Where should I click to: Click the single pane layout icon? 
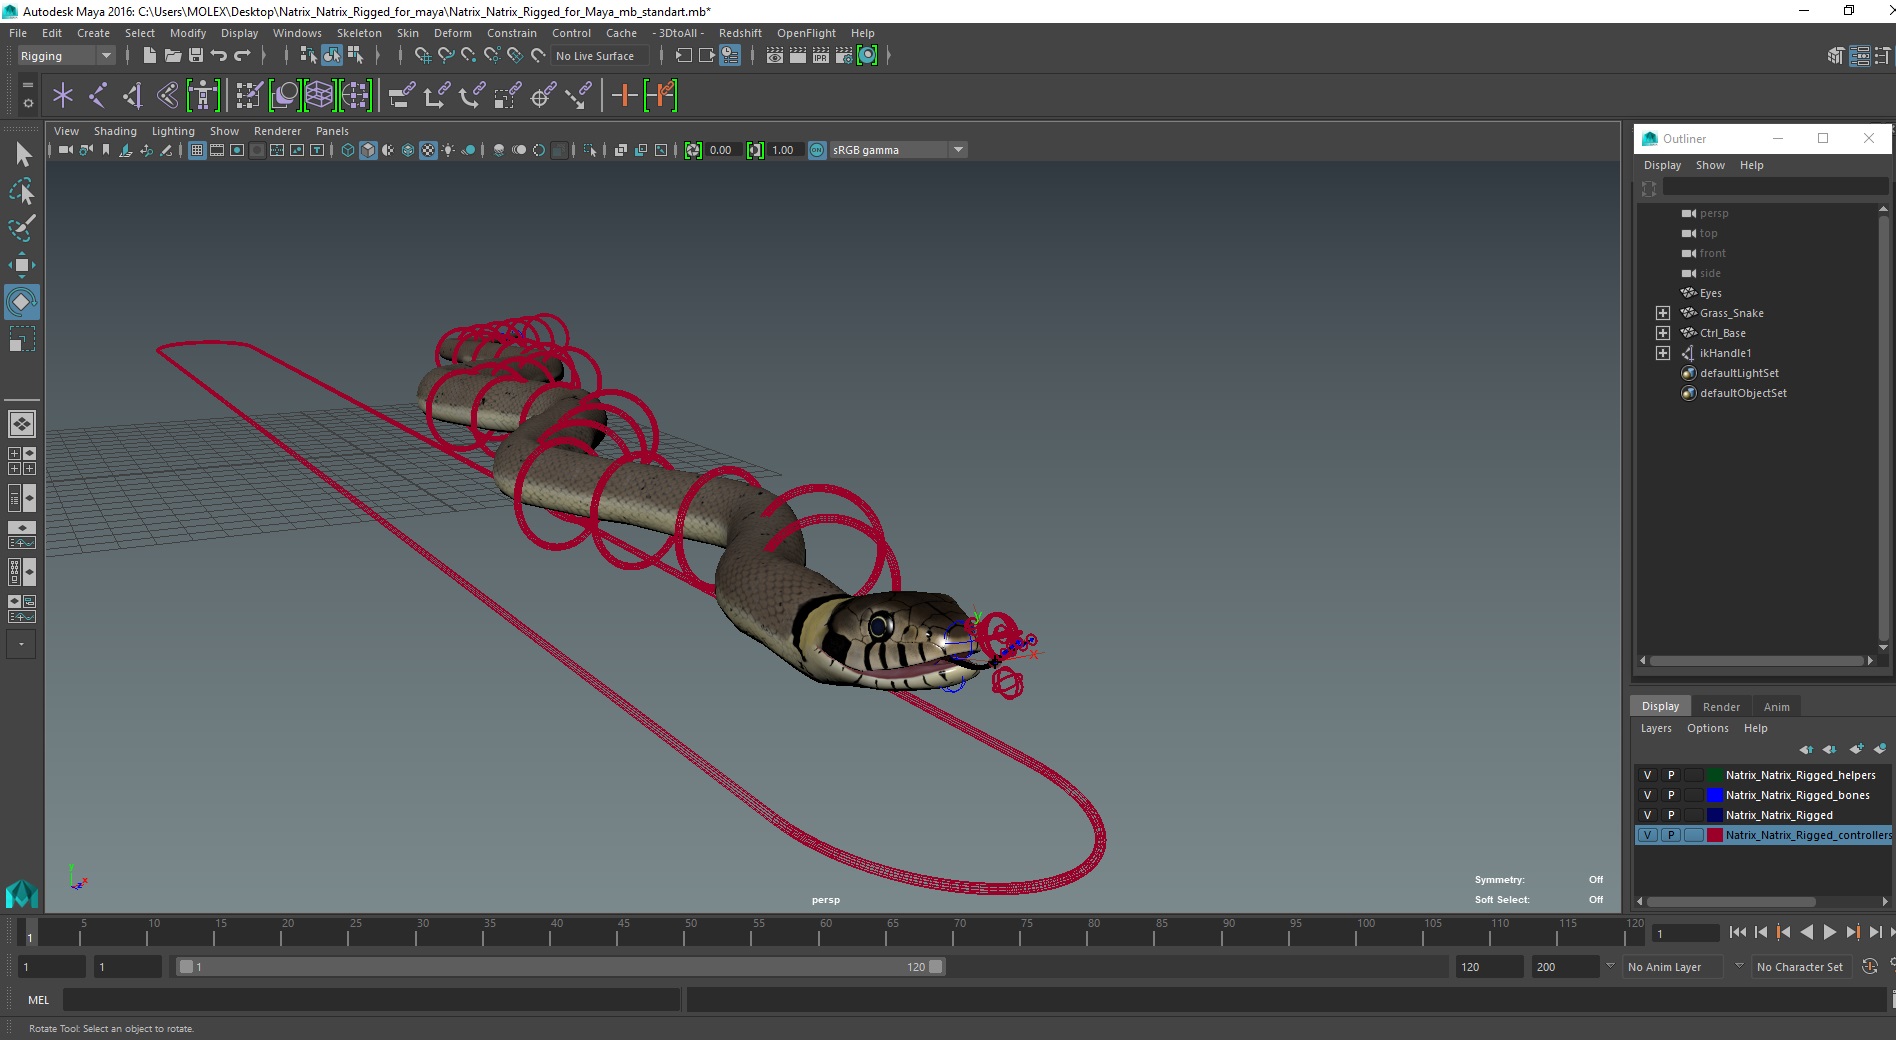click(x=22, y=424)
